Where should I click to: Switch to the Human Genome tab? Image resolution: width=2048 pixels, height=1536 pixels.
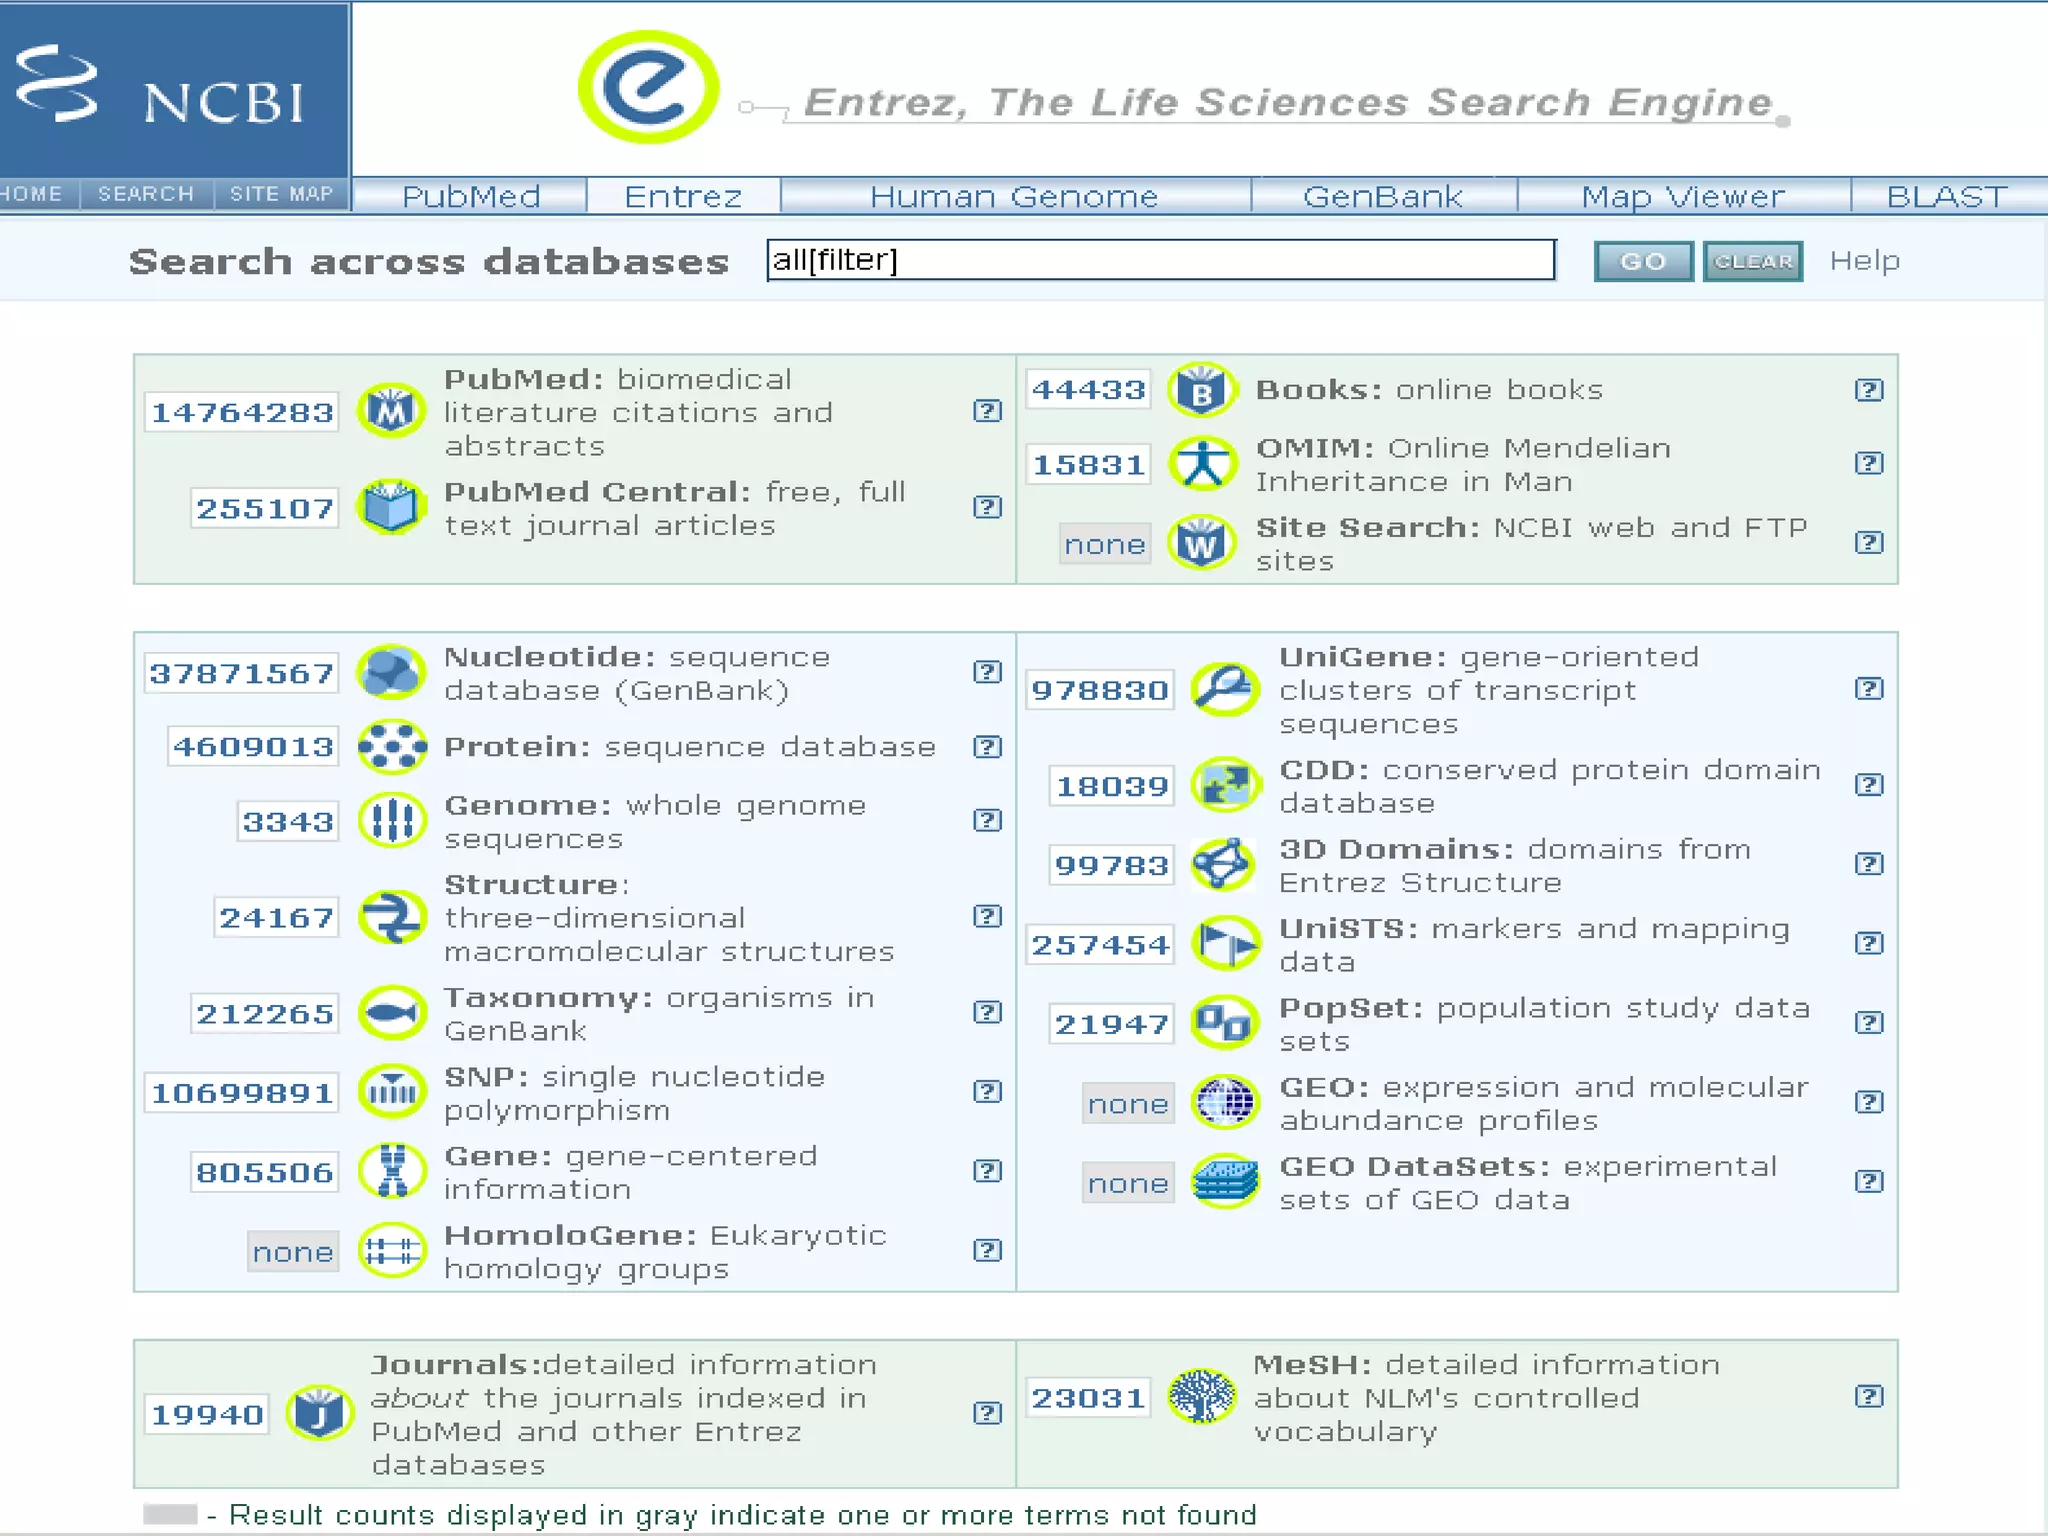pyautogui.click(x=1013, y=196)
